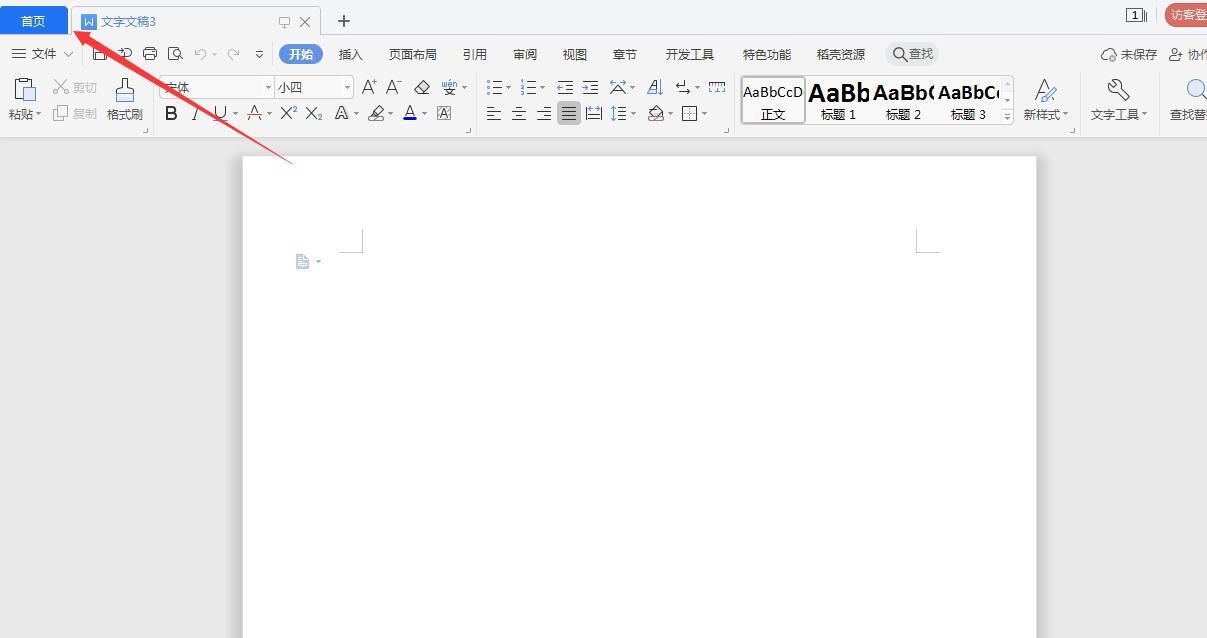Open the Developer Tools (开发工具) tab
This screenshot has height=638, width=1207.
pyautogui.click(x=690, y=54)
